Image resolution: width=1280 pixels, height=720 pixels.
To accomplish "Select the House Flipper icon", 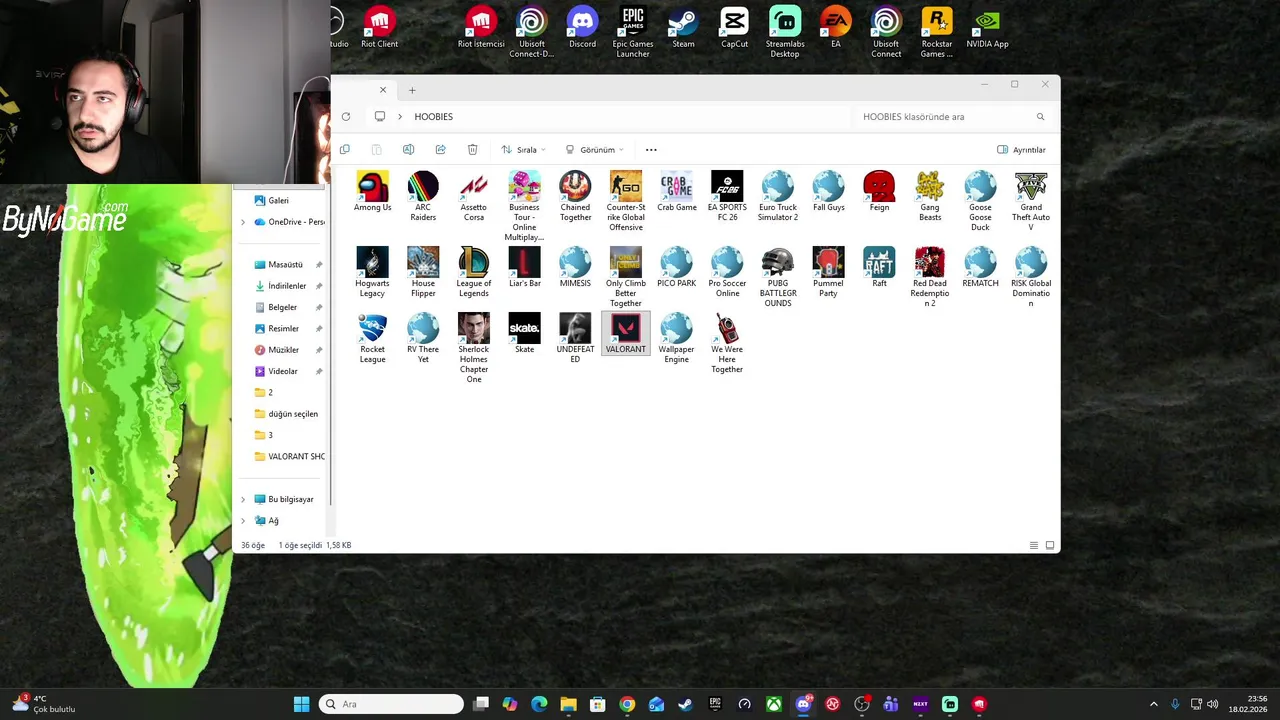I will click(x=423, y=262).
